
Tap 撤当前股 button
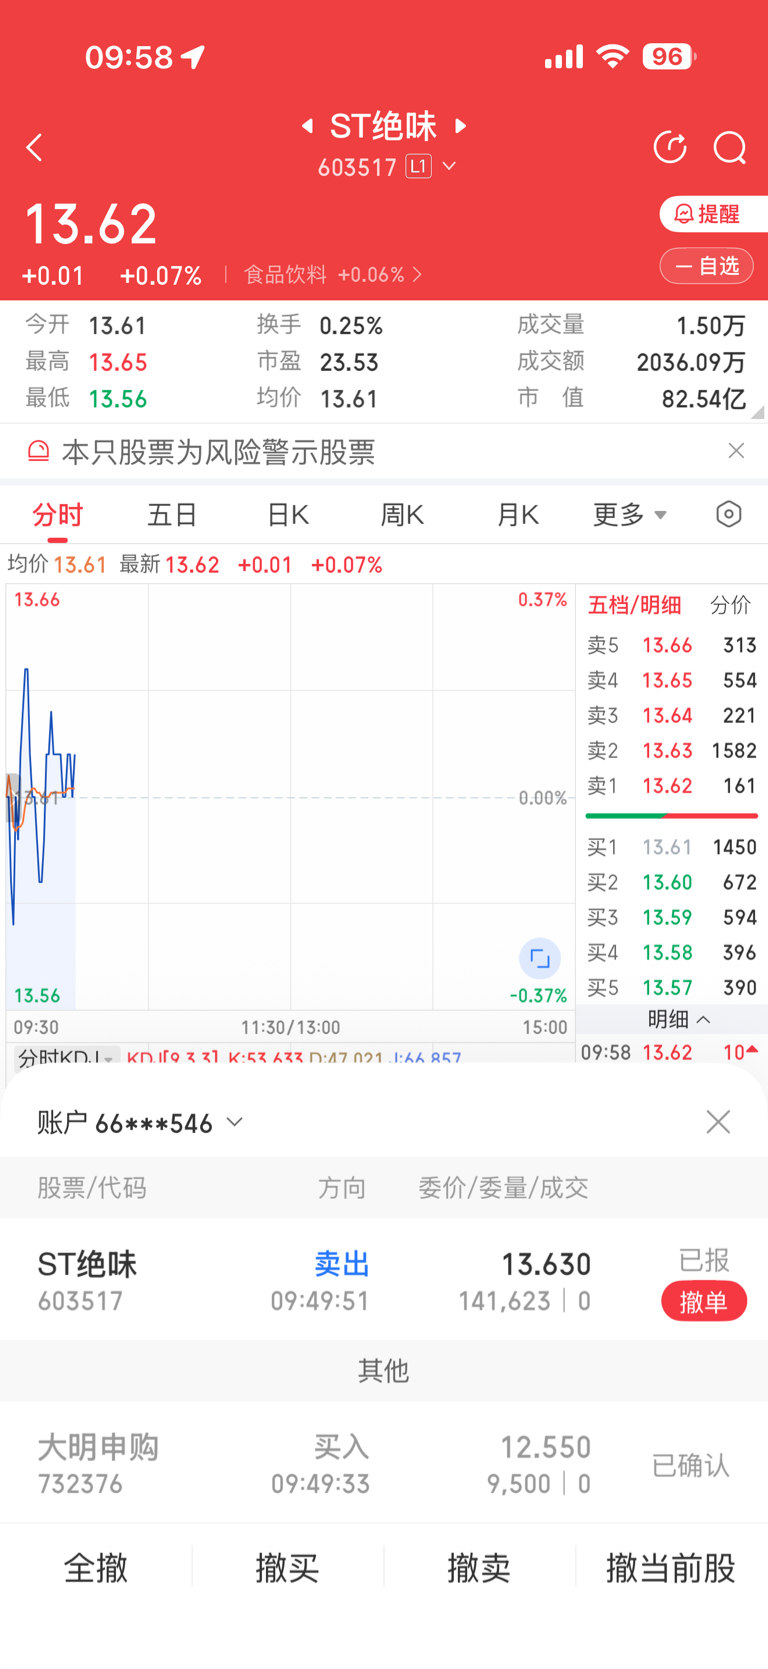pos(671,1568)
